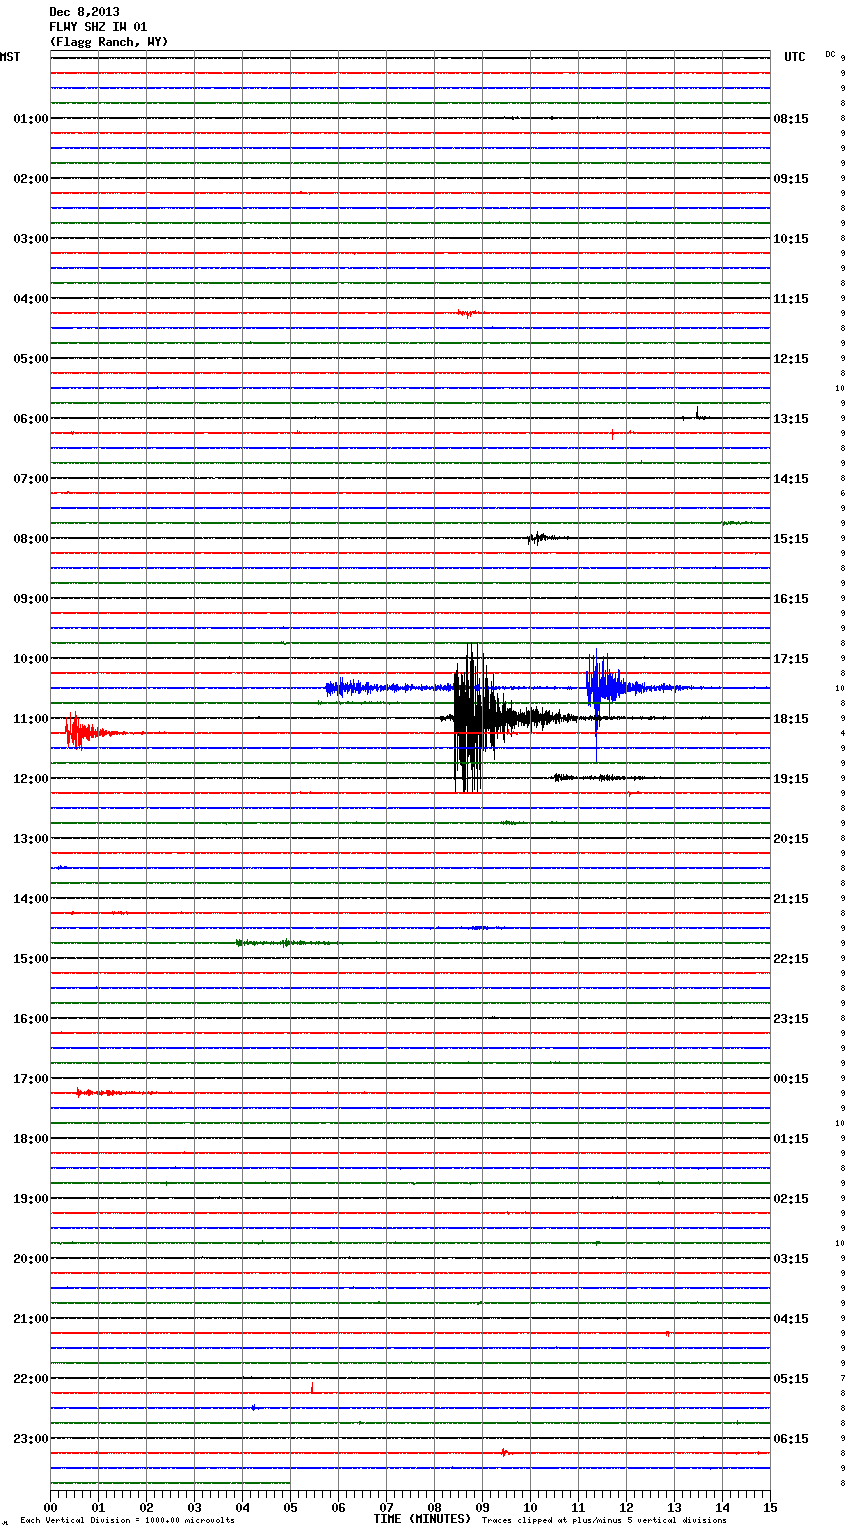This screenshot has width=850, height=1534.
Task: Click the red spike in the 22:00 hour
Action: coord(312,1387)
